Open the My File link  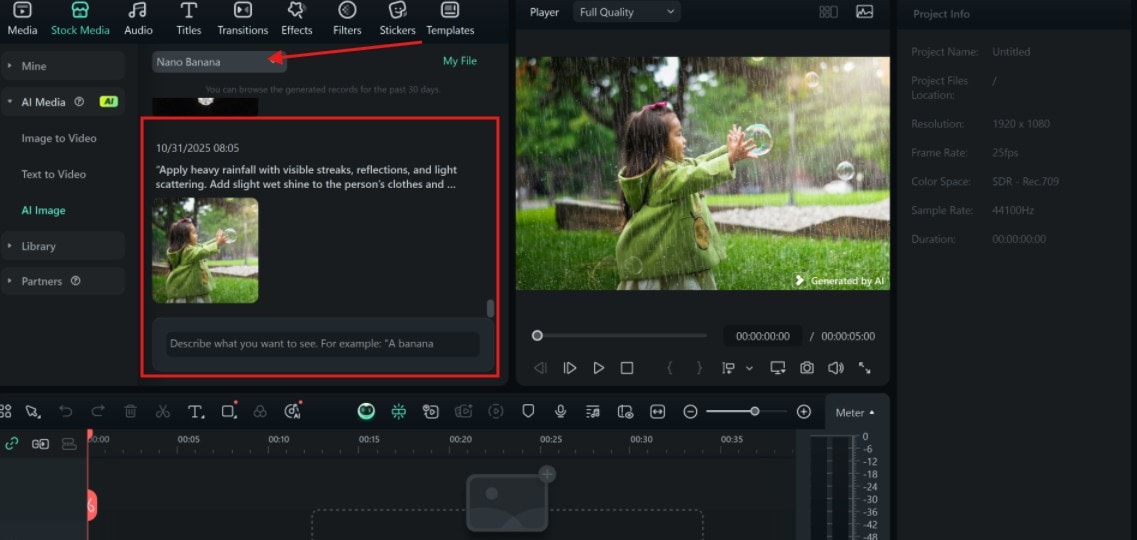click(460, 62)
